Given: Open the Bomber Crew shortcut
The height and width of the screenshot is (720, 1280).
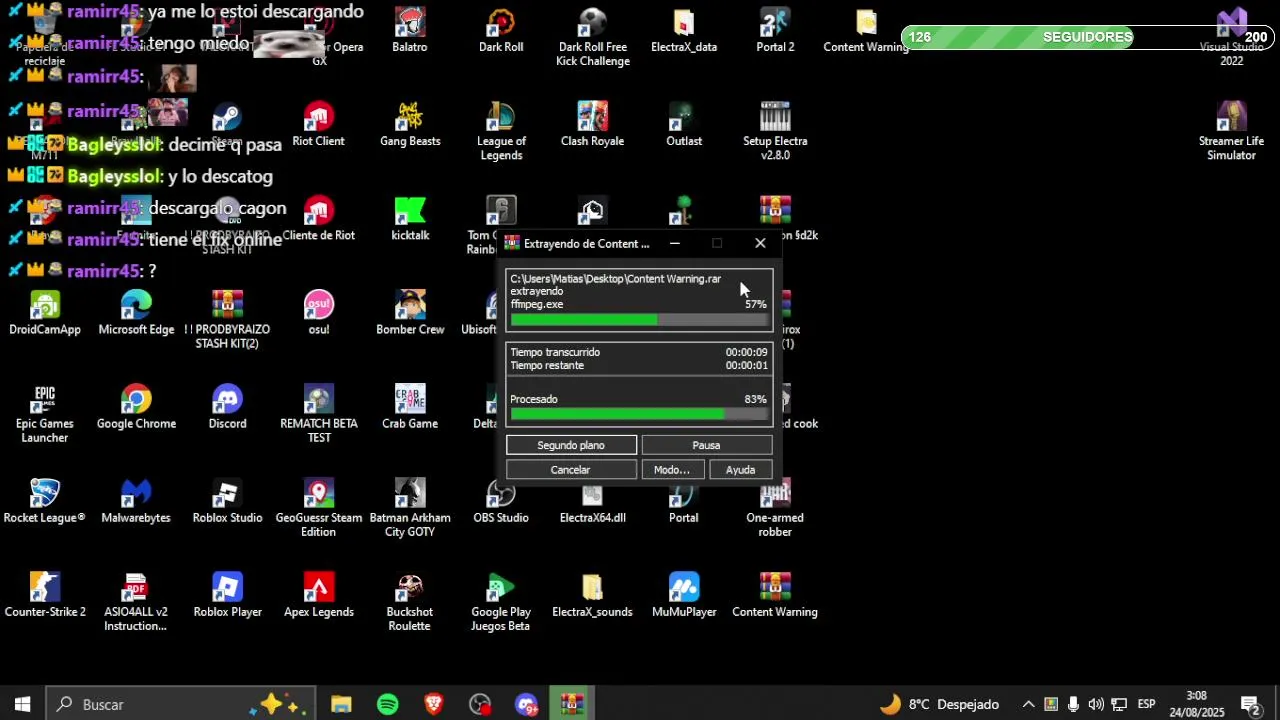Looking at the screenshot, I should point(410,312).
